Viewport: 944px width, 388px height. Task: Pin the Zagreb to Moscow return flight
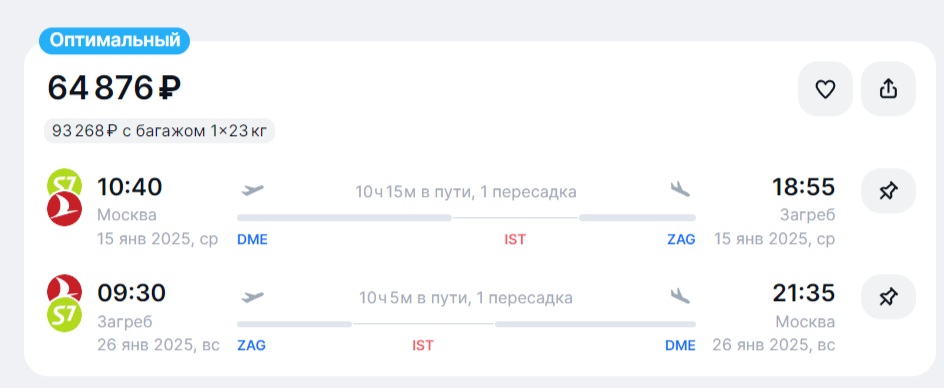click(888, 297)
